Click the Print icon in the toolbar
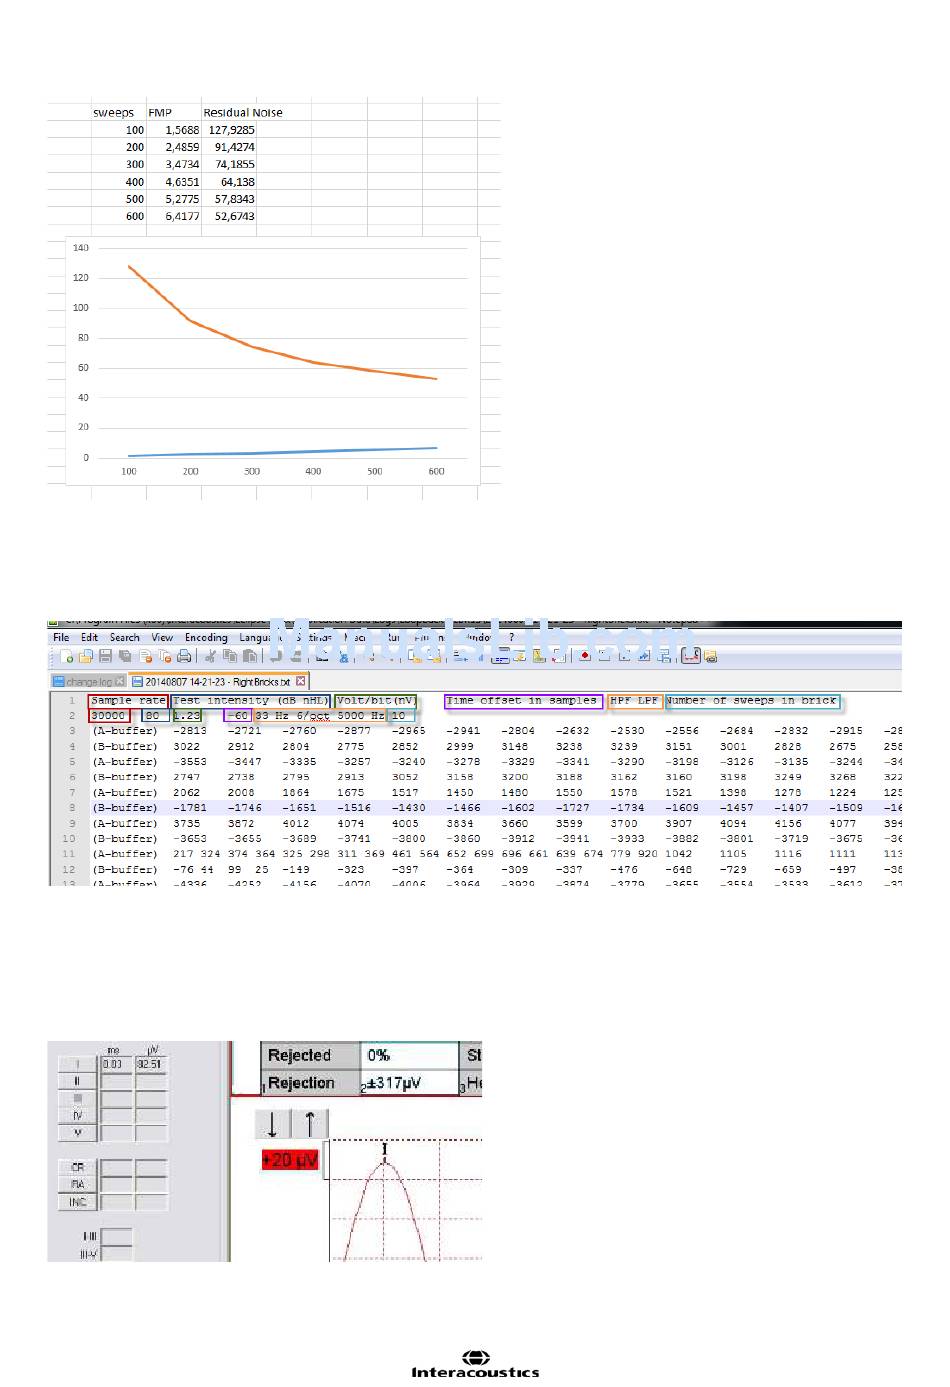The image size is (950, 1387). pos(184,657)
